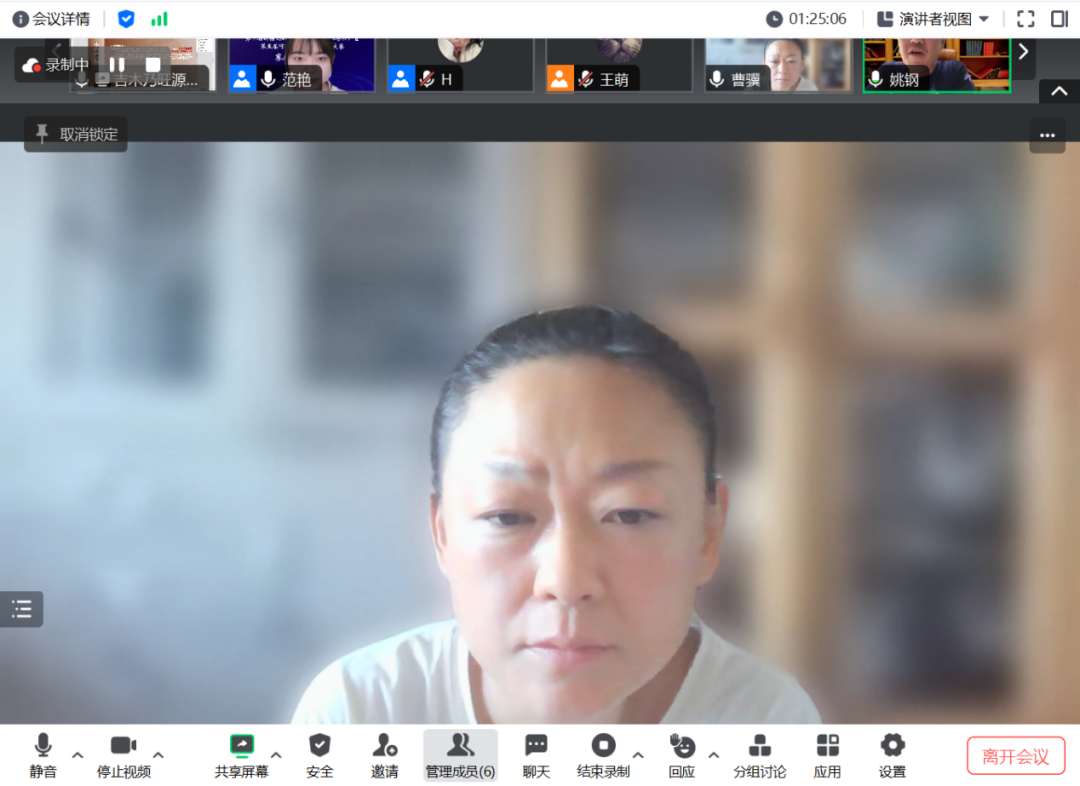The width and height of the screenshot is (1080, 786).
Task: Select 吉木乃旺源 participant thumbnail
Action: pyautogui.click(x=143, y=65)
